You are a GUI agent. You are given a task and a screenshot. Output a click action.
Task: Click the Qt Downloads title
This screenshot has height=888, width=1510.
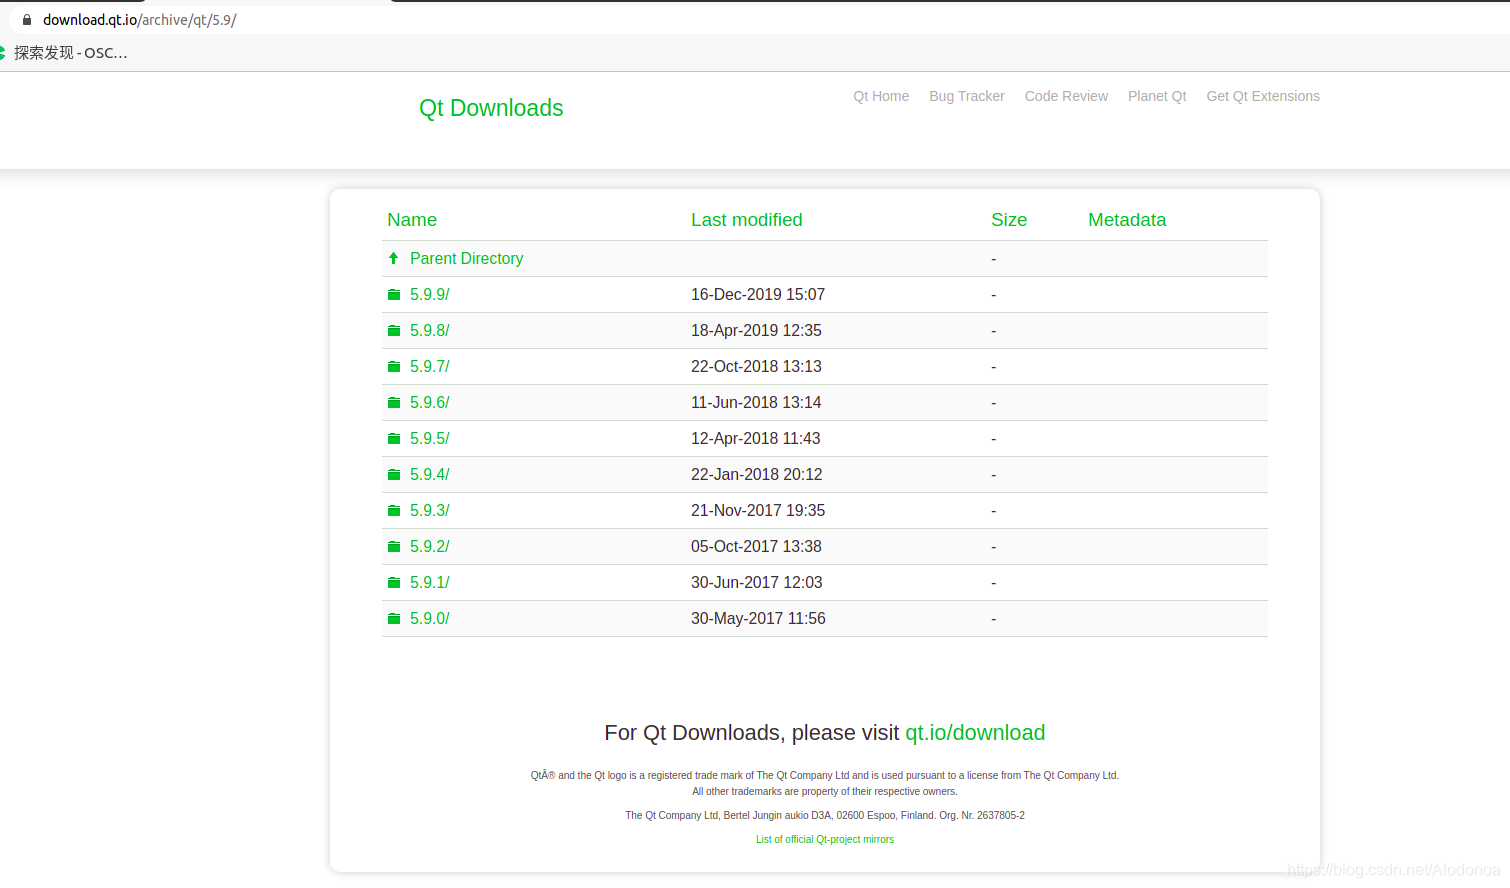(x=491, y=108)
